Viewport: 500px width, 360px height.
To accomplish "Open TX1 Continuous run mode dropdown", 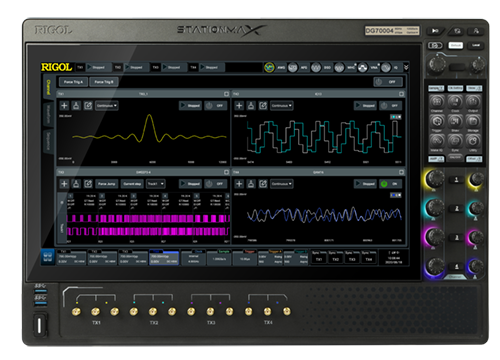I will (107, 106).
